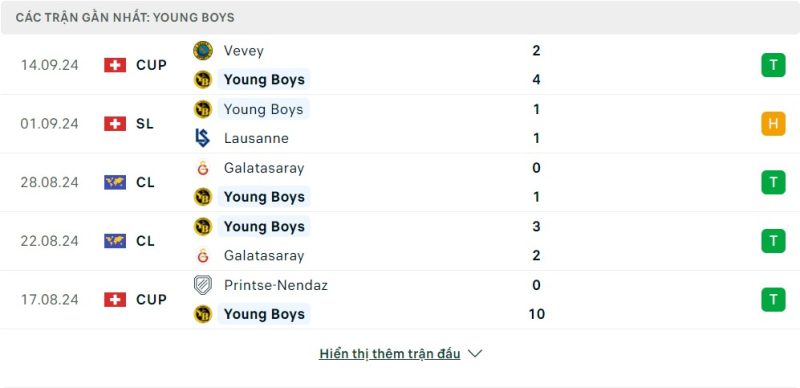Click the green T badge for Vevey match
The width and height of the screenshot is (800, 388).
point(773,65)
